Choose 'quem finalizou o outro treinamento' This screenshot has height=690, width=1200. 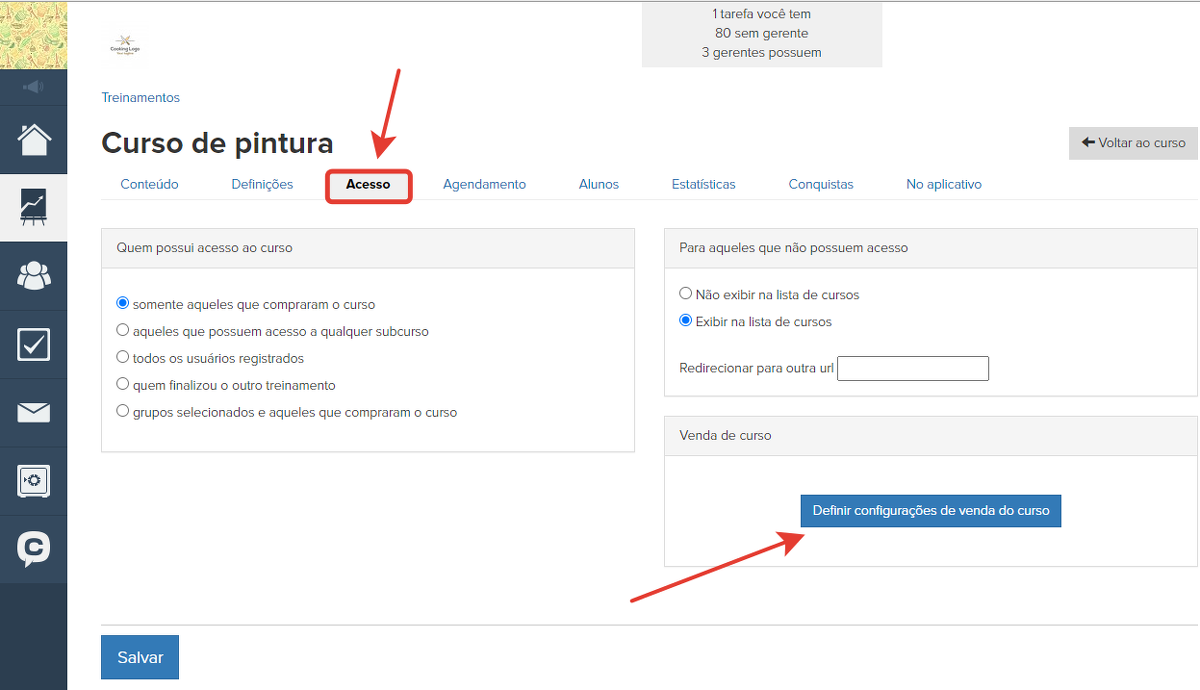click(x=123, y=384)
